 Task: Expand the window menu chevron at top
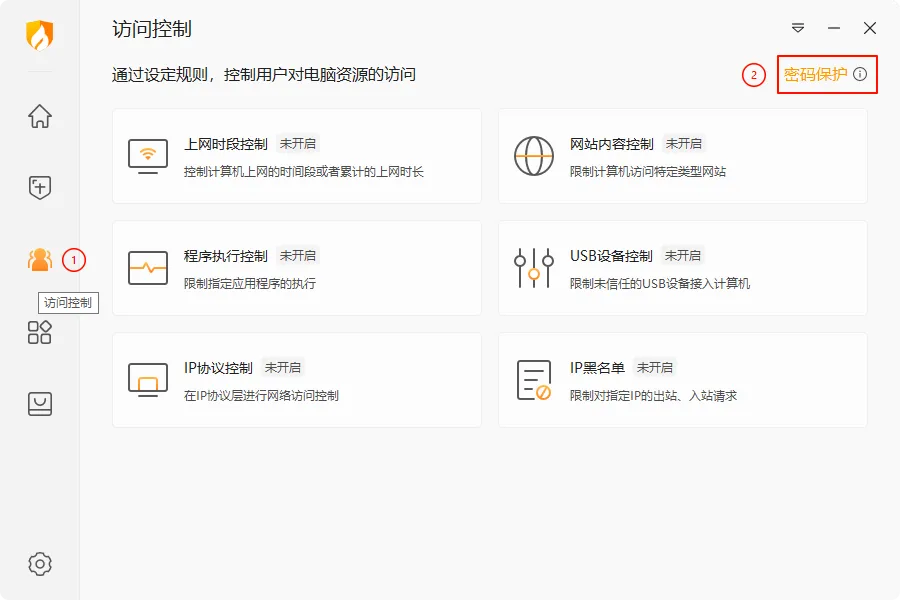[x=797, y=29]
